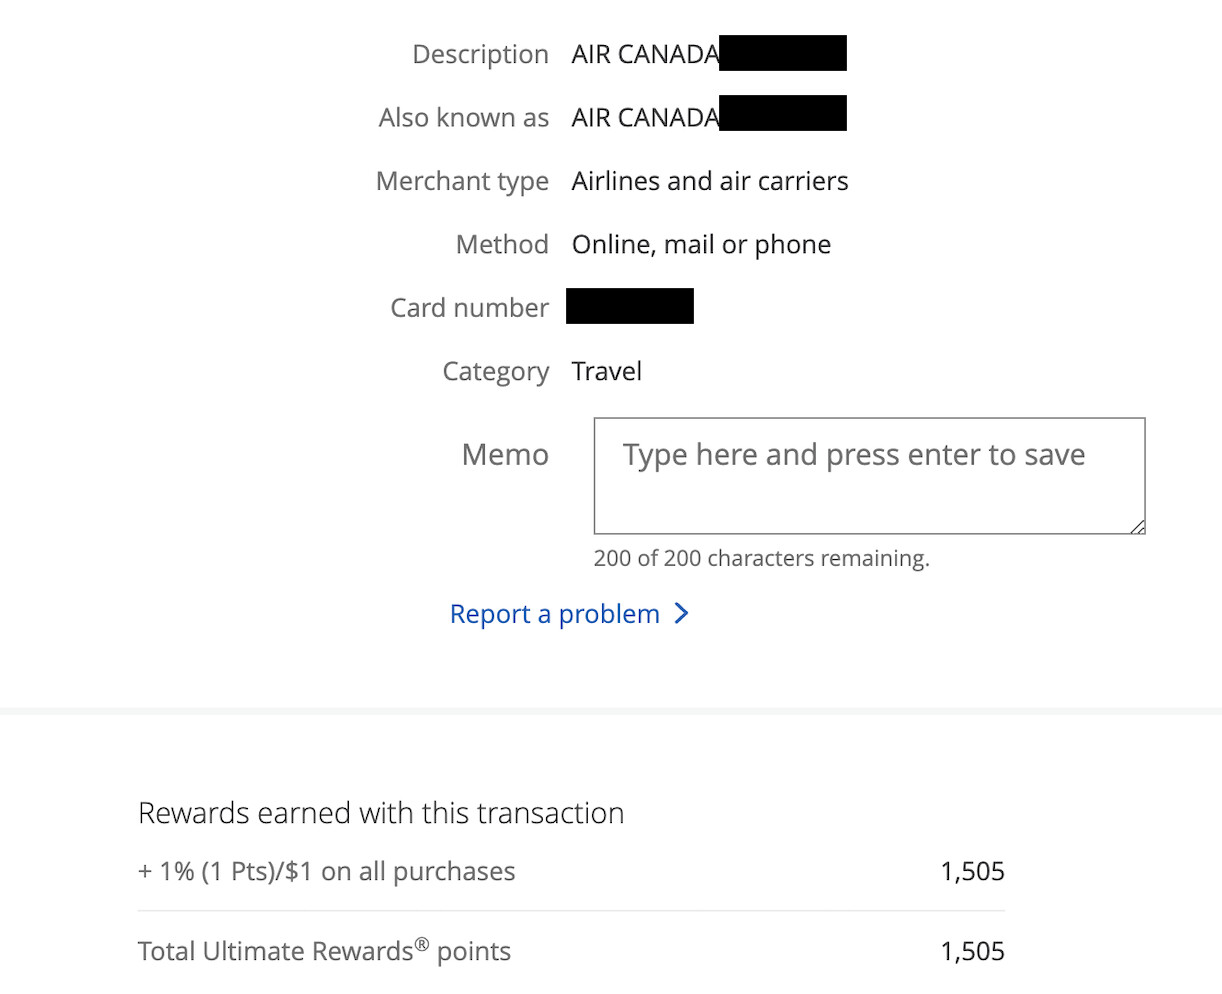This screenshot has width=1222, height=994.
Task: Click the 1% on all purchases row label
Action: (x=327, y=872)
